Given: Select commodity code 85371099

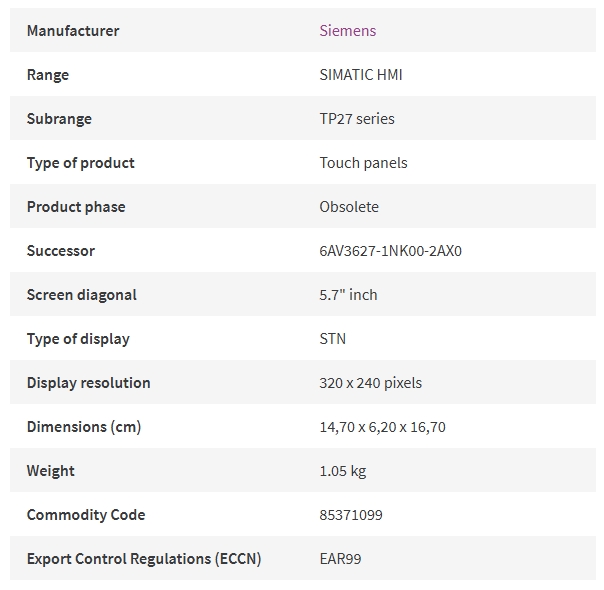Looking at the screenshot, I should pos(351,515).
